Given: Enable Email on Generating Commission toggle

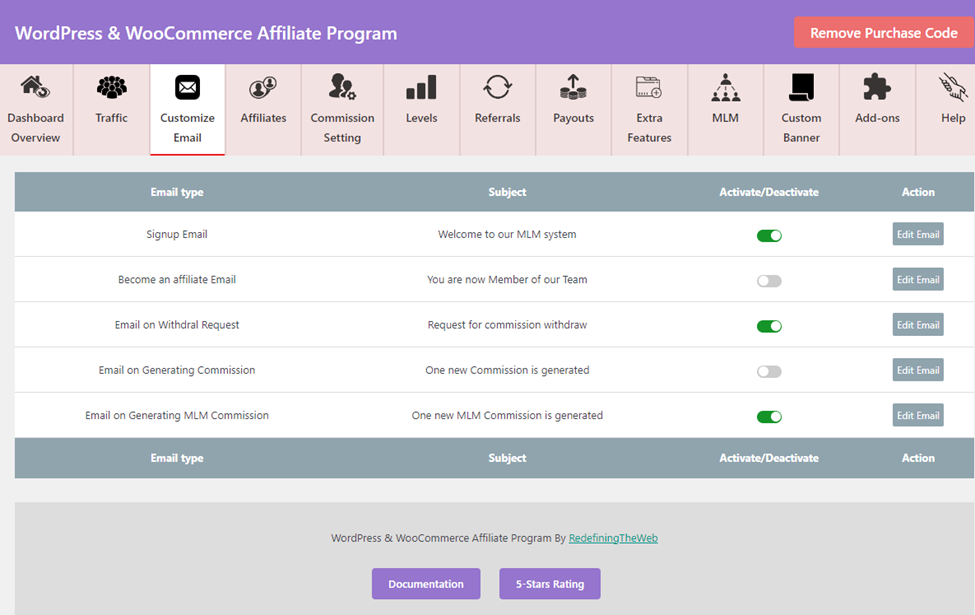Looking at the screenshot, I should 769,372.
